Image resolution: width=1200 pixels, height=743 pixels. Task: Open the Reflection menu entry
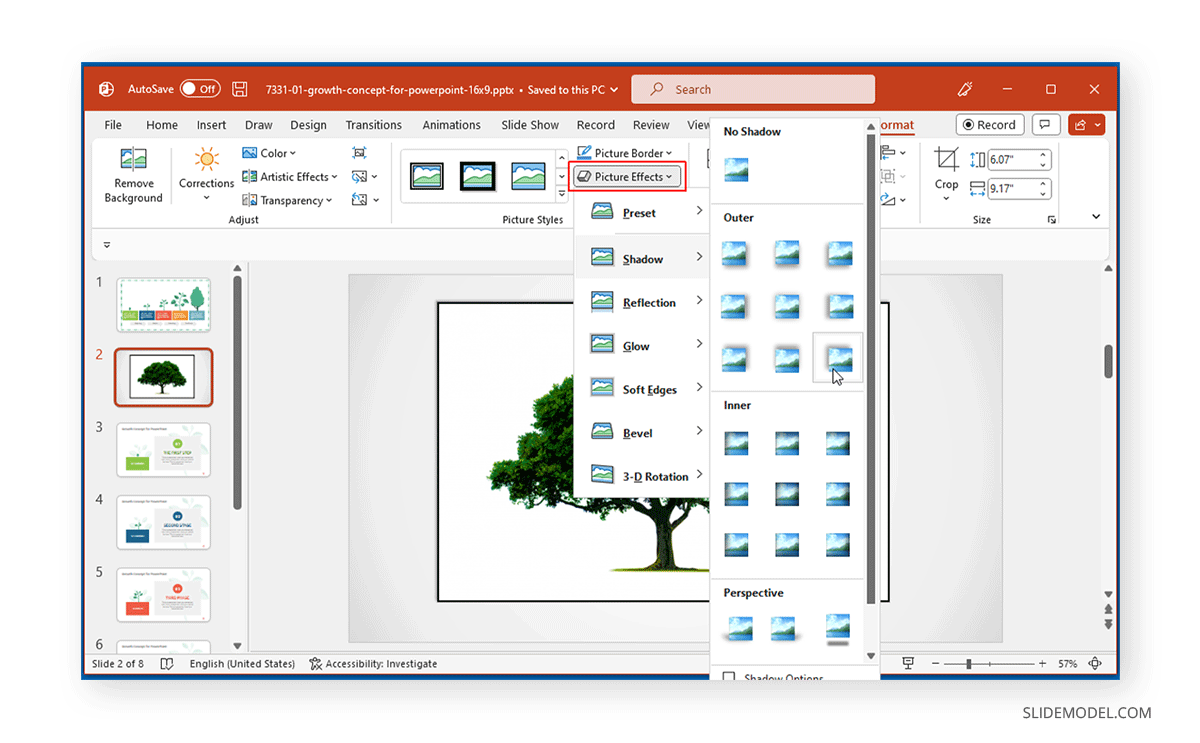coord(650,302)
